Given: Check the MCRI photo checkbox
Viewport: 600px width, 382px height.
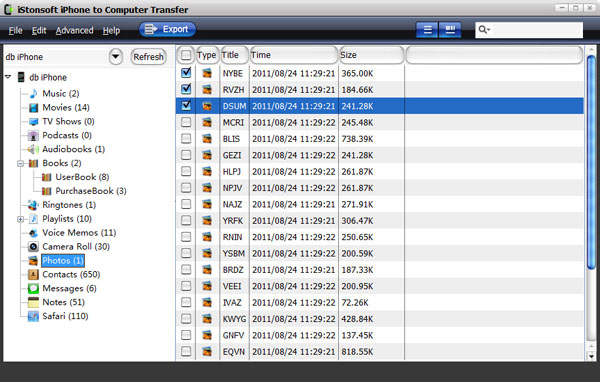Looking at the screenshot, I should click(x=186, y=122).
